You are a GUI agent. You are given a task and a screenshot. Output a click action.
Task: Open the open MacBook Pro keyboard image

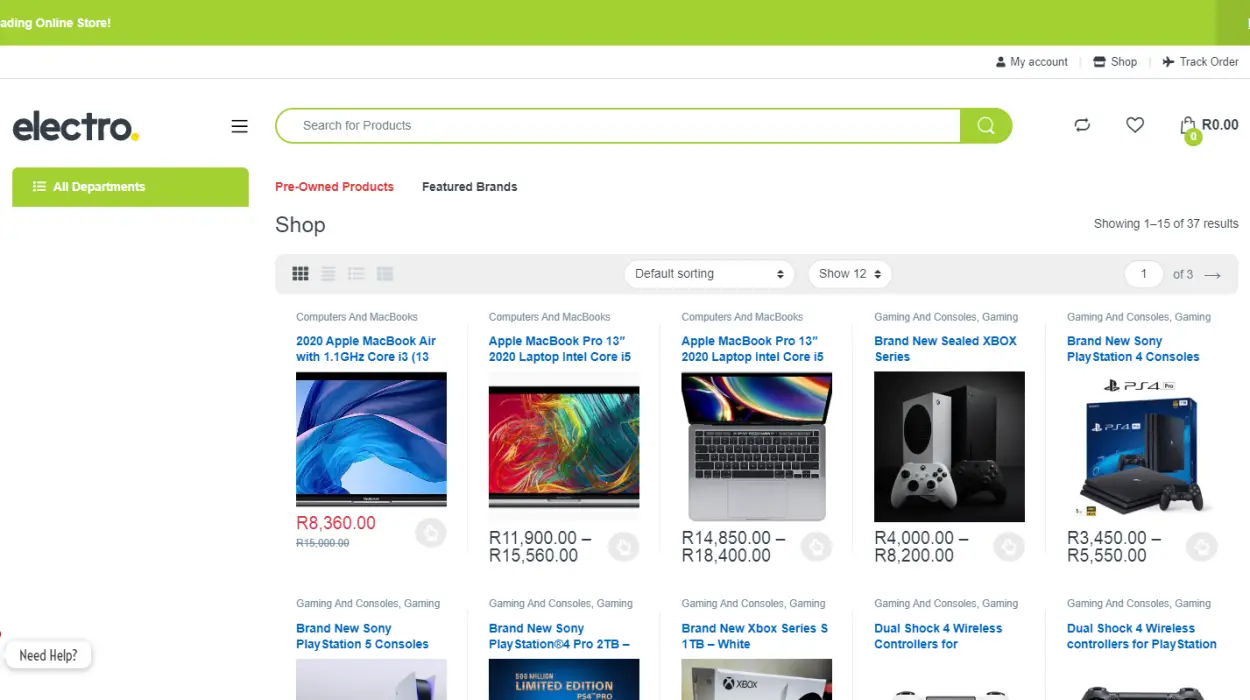point(757,447)
